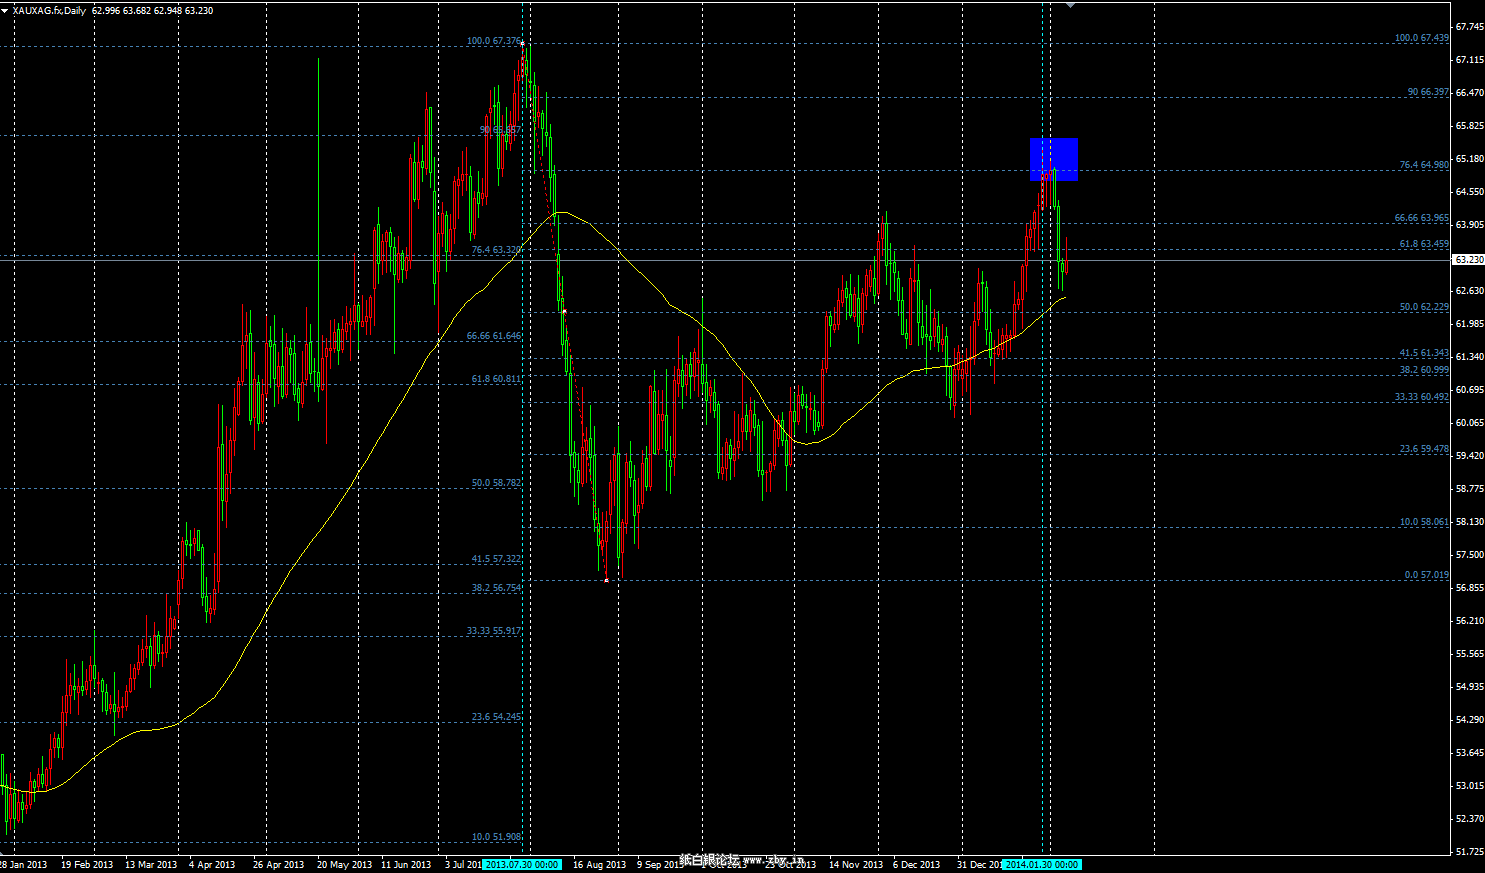
Task: Click the 28 Jan 2013 date on time axis
Action: pyautogui.click(x=23, y=864)
